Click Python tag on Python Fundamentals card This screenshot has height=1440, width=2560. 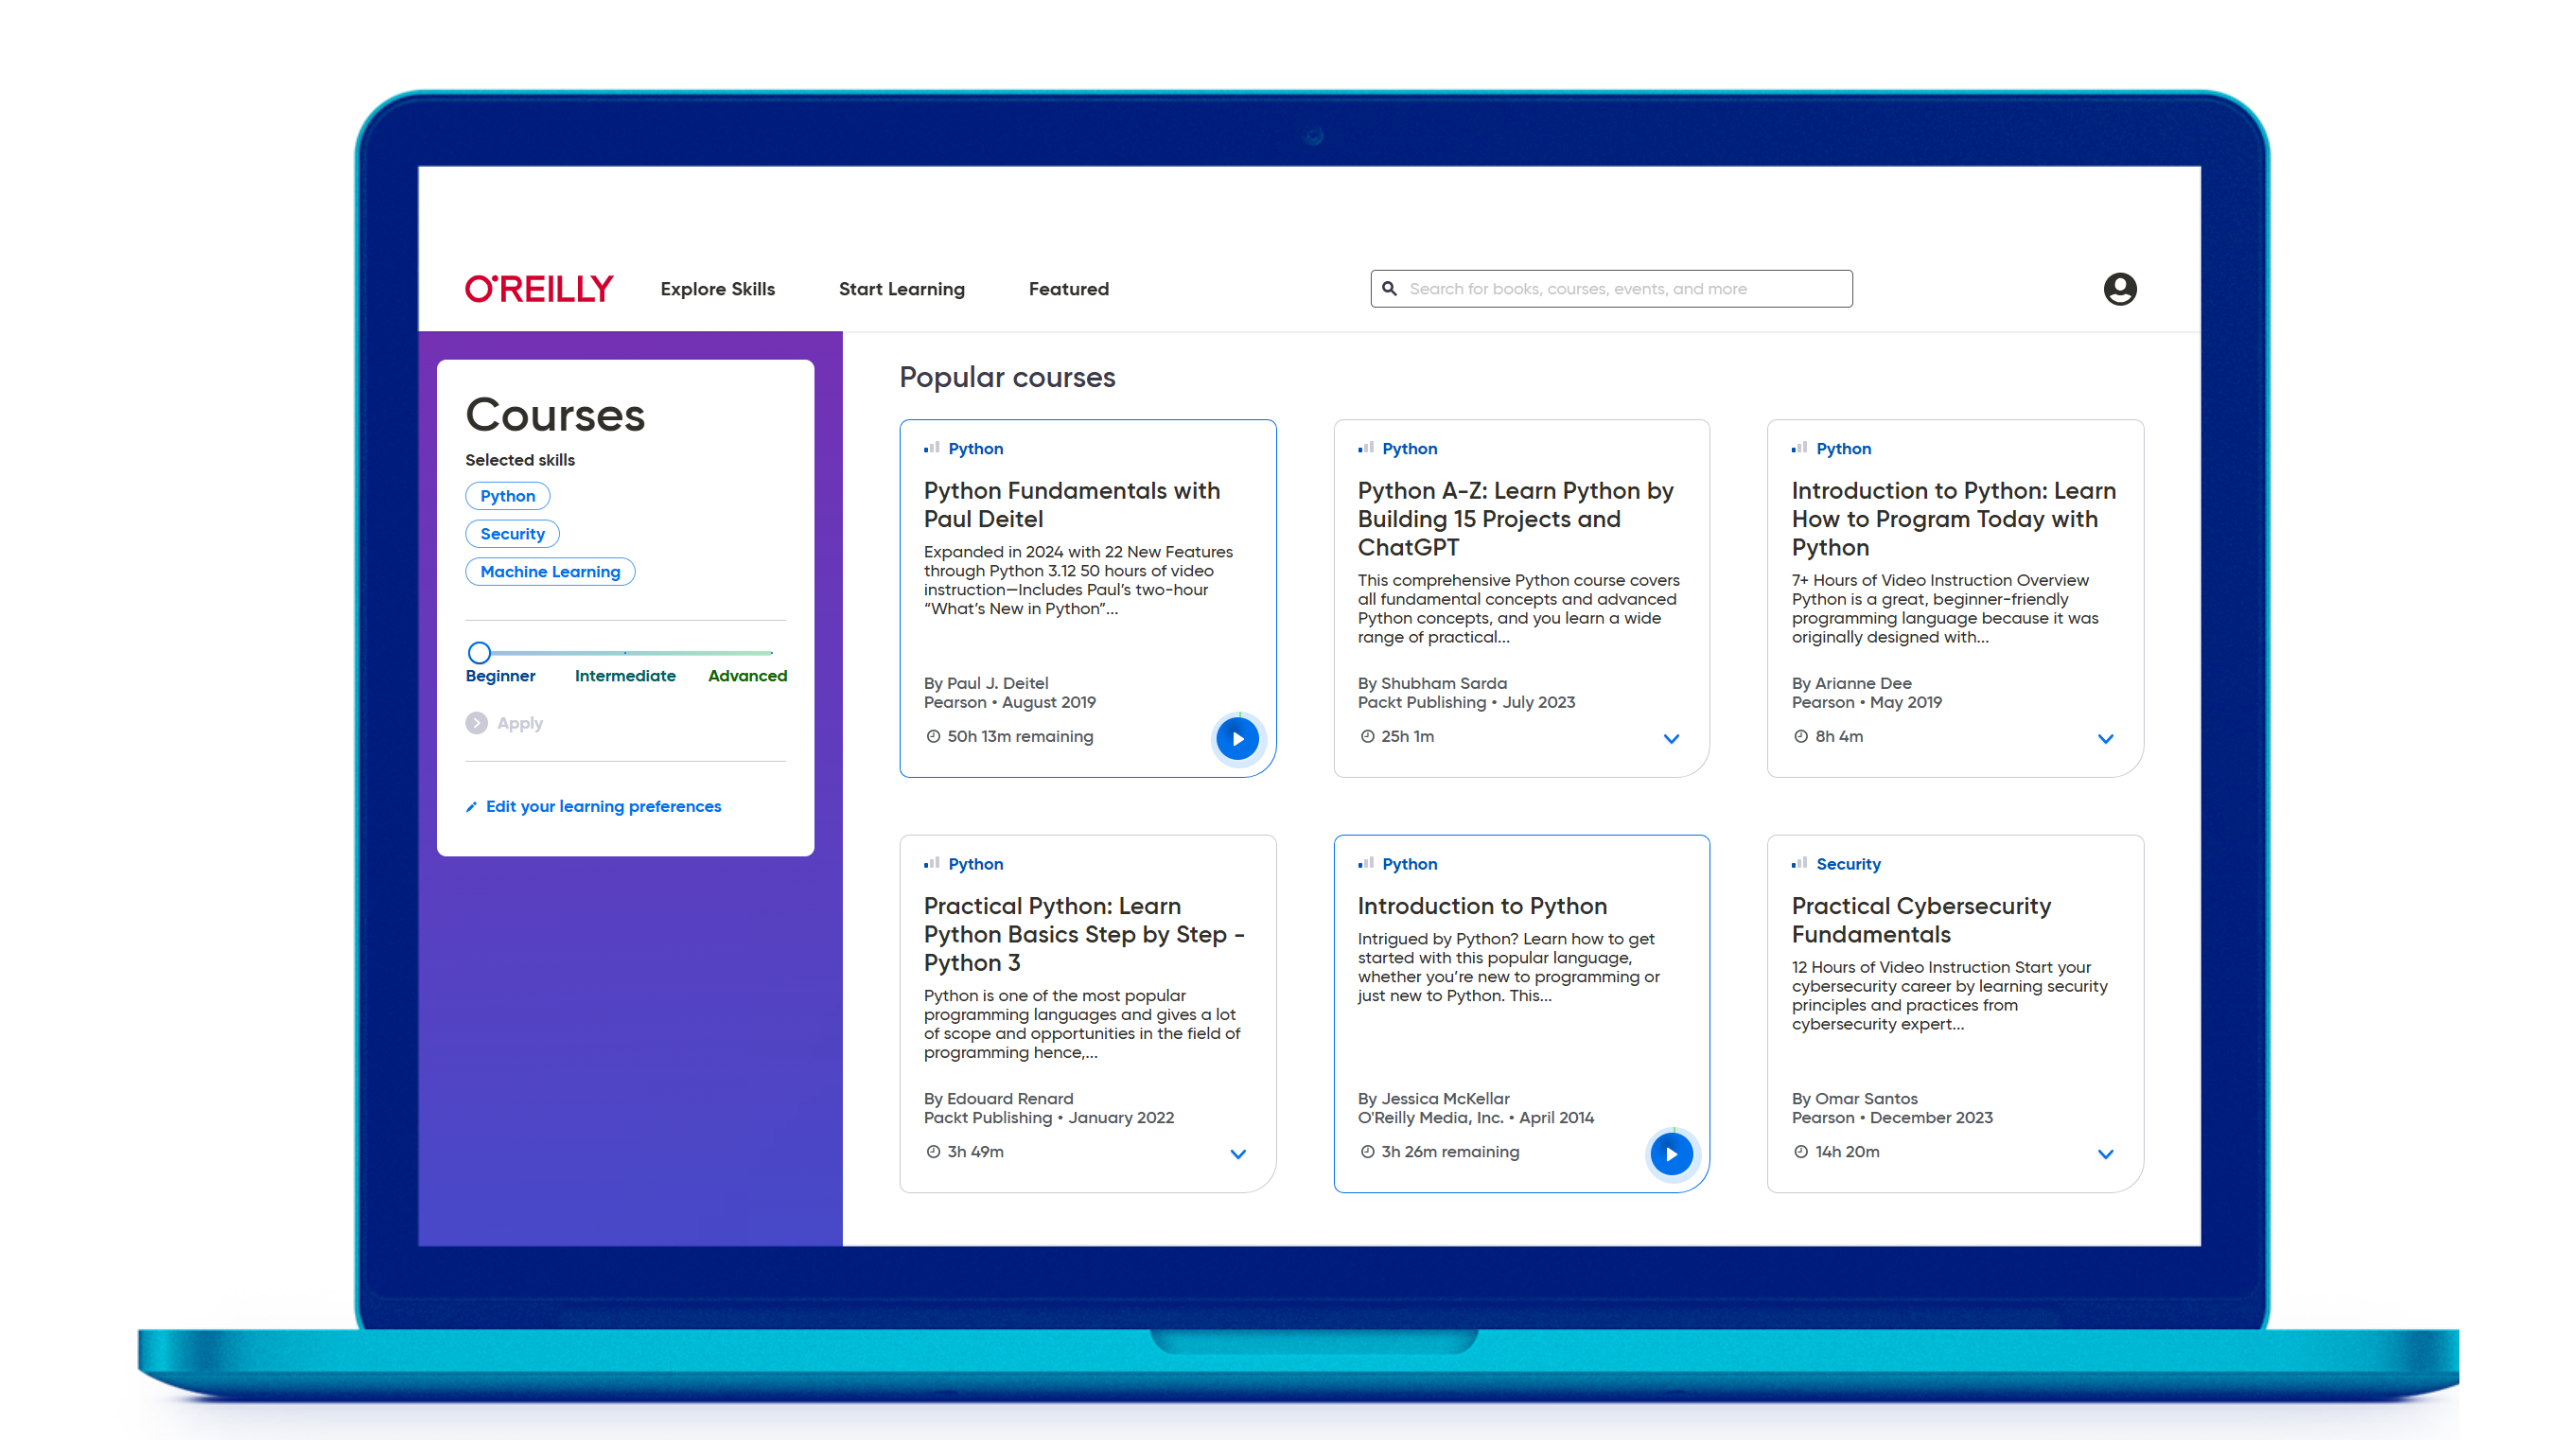tap(975, 449)
